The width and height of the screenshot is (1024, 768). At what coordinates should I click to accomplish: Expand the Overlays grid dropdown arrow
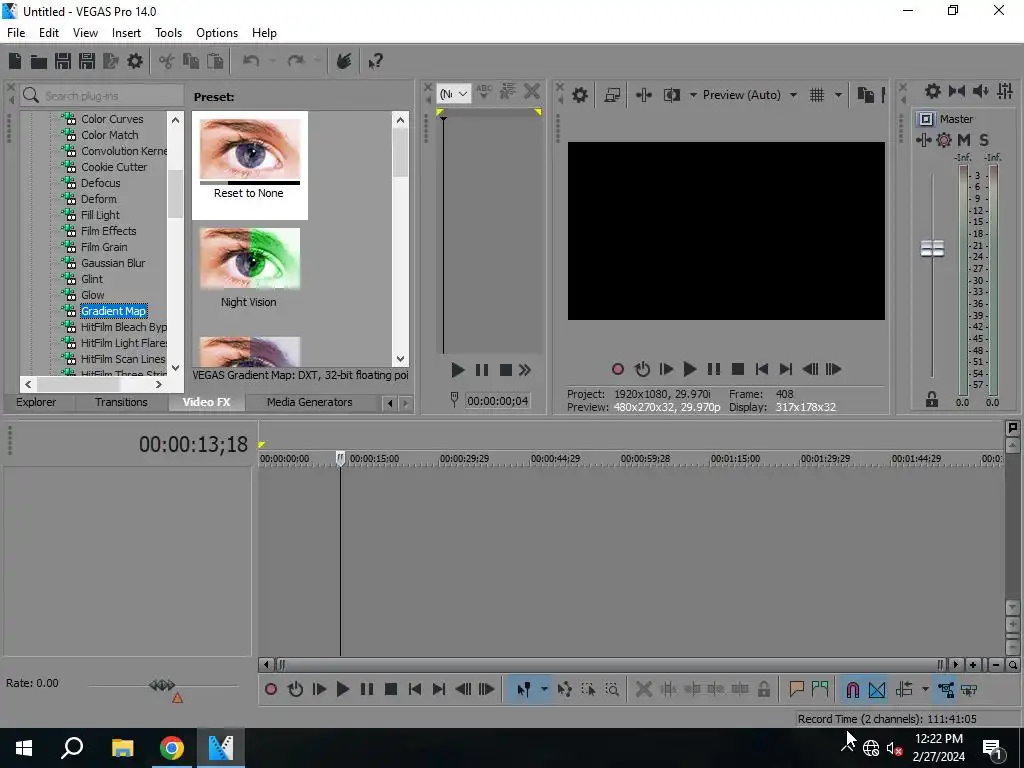coord(839,95)
